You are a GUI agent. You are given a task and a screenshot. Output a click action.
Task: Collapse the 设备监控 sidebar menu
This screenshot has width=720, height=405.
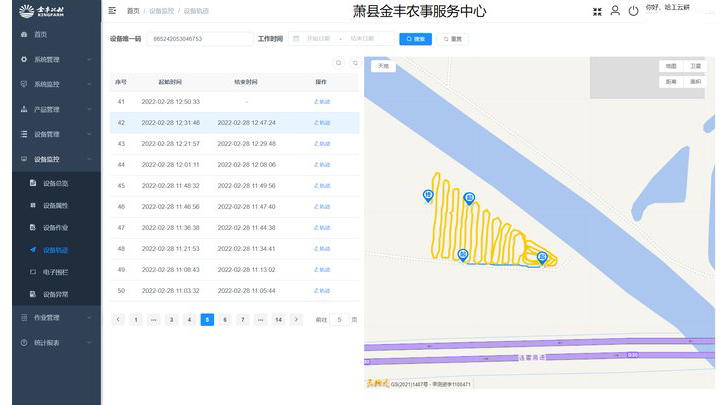click(50, 159)
